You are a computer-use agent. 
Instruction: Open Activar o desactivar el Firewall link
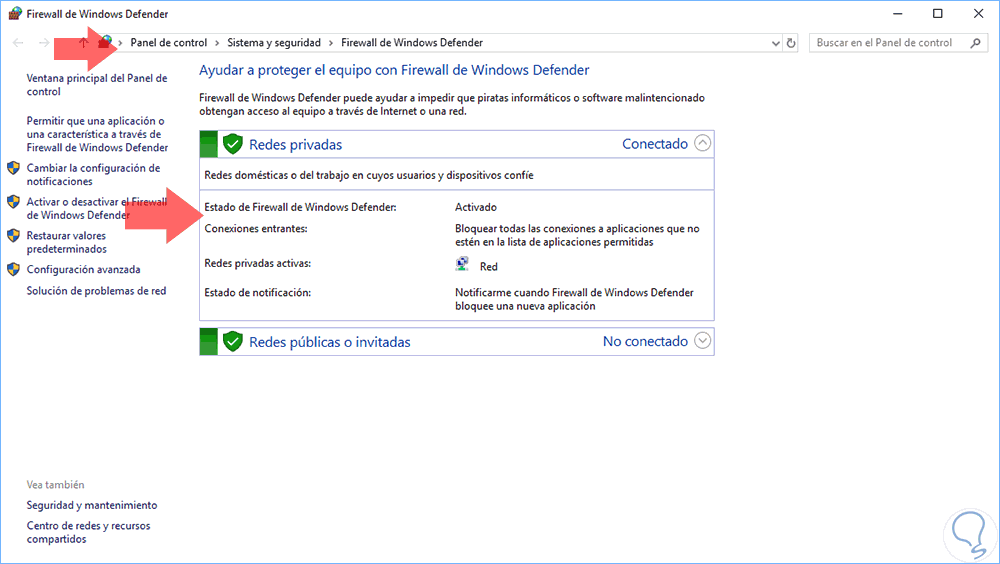point(97,209)
